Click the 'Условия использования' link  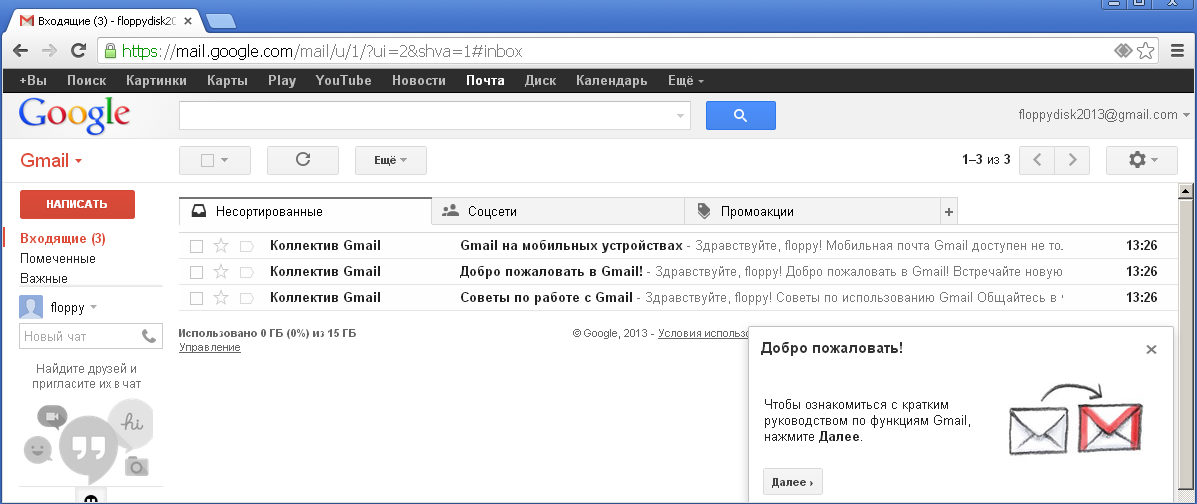tap(703, 333)
